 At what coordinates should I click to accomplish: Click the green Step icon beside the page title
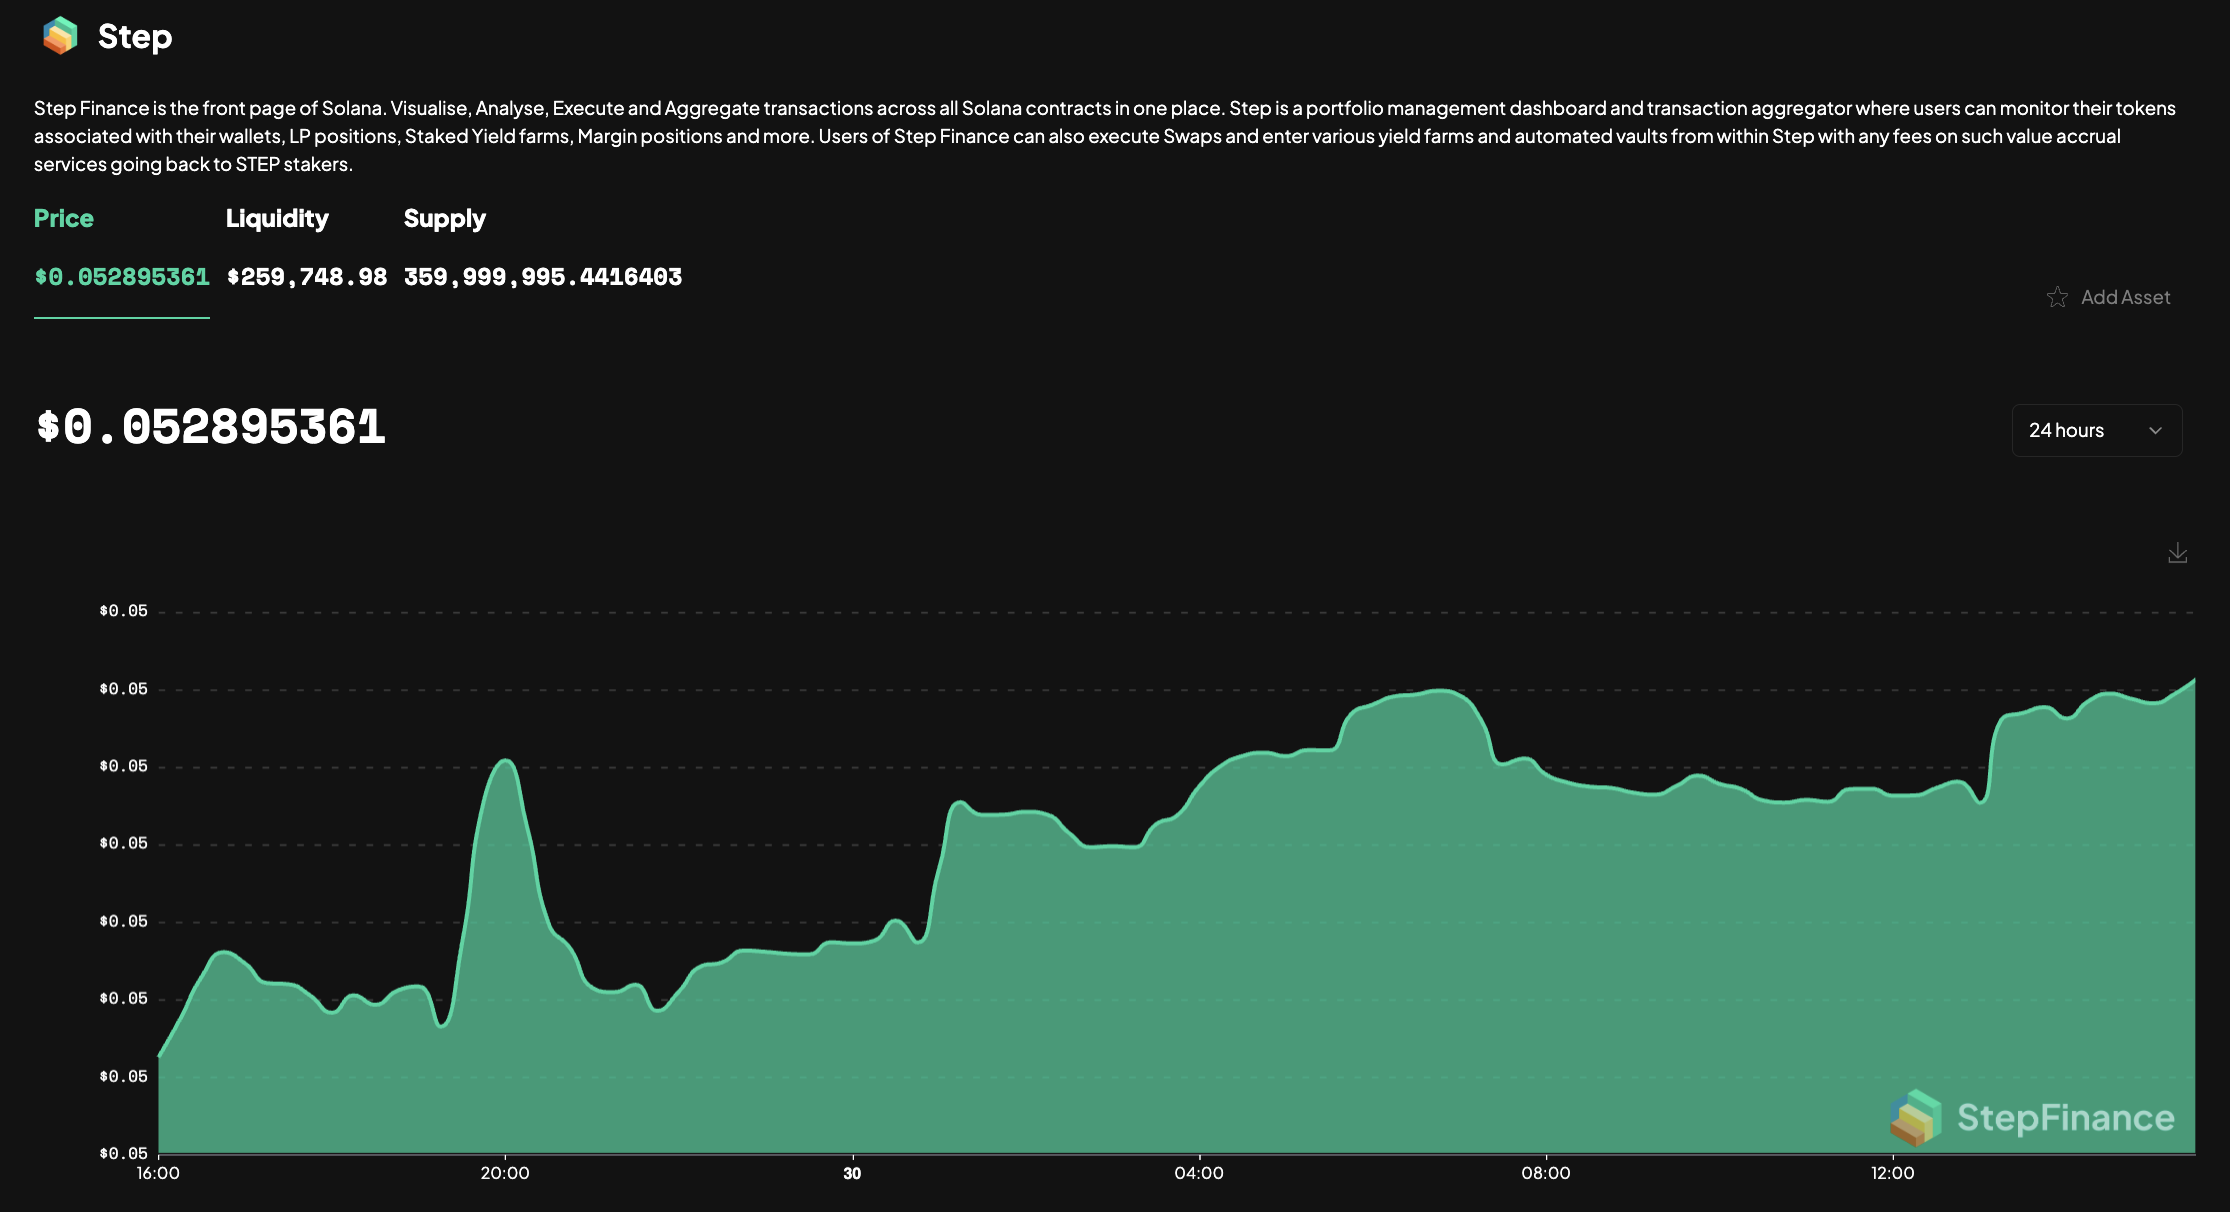[59, 36]
